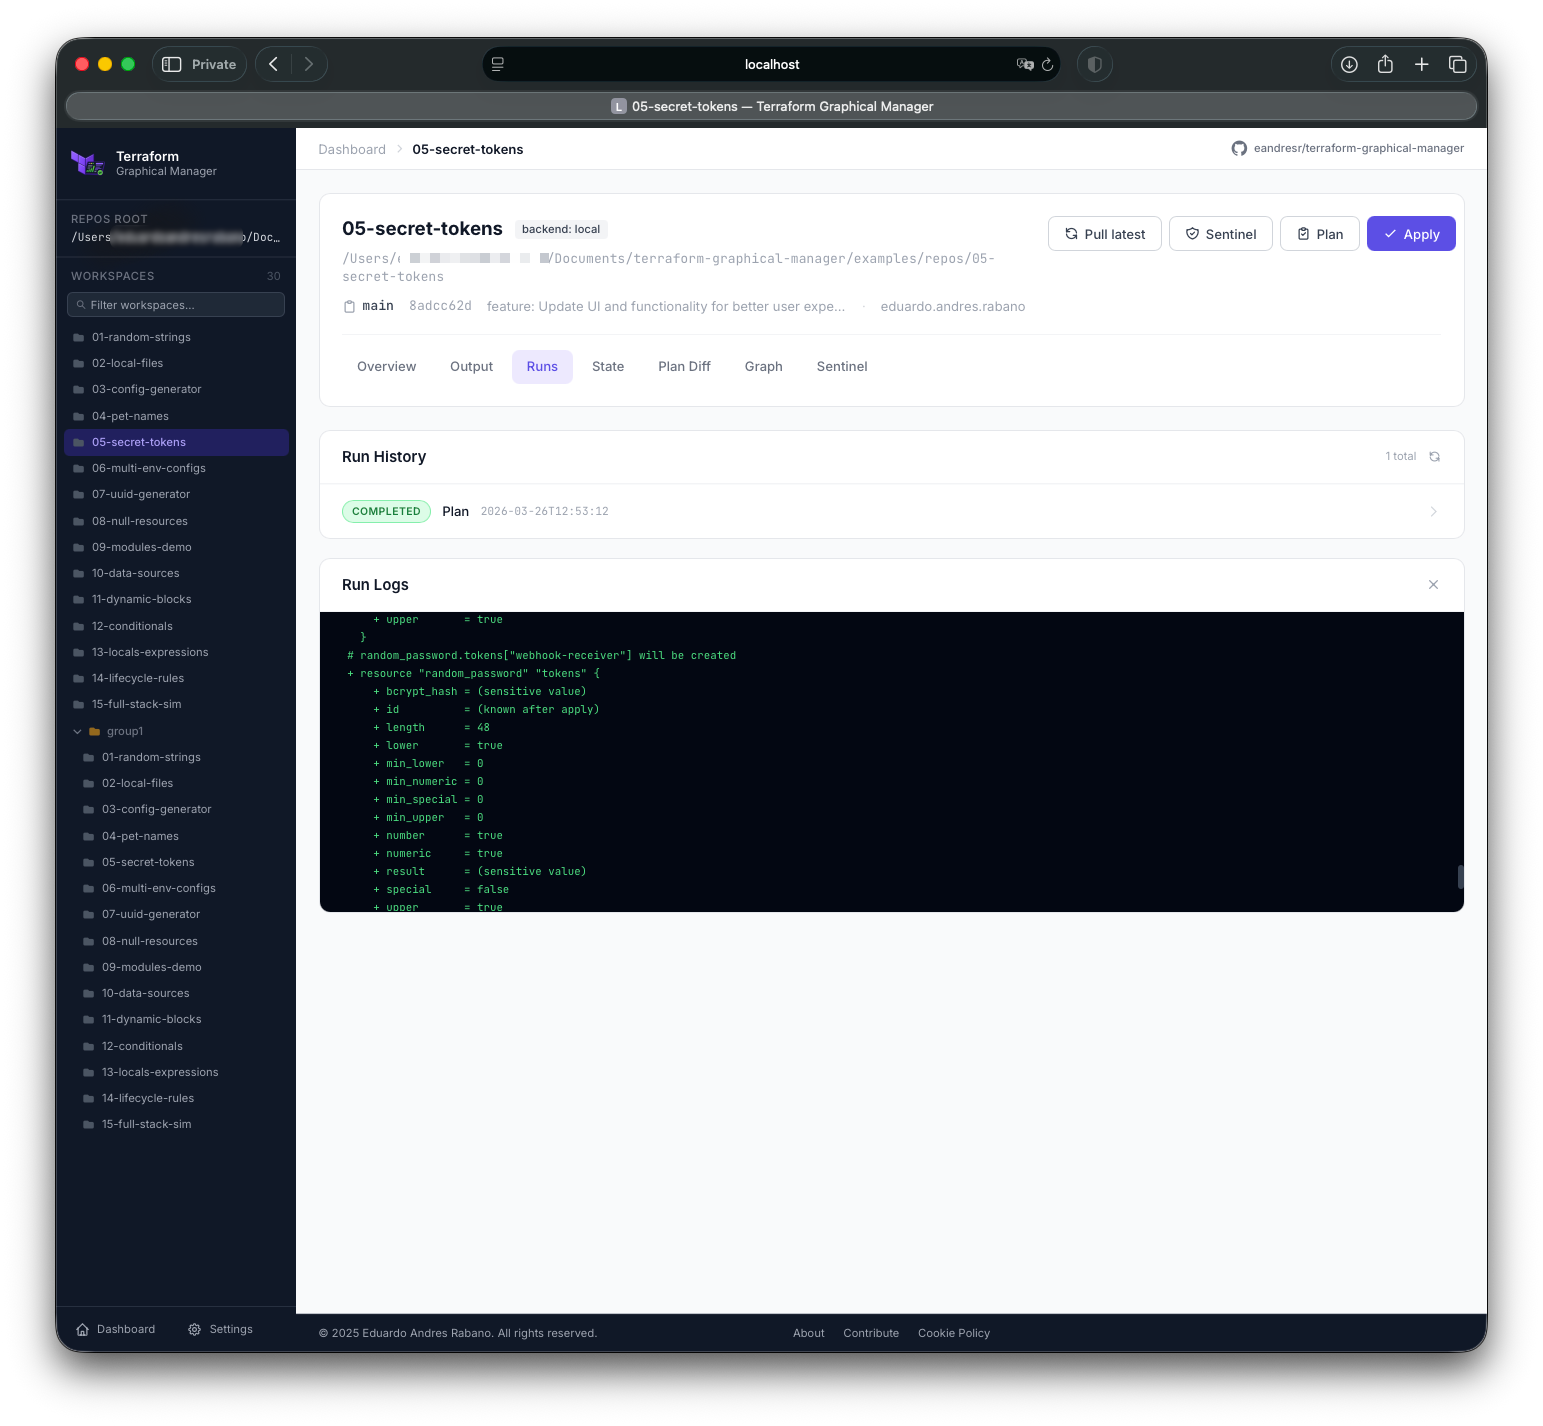Open the State tab
Screen dimensions: 1543x1426
coord(608,367)
